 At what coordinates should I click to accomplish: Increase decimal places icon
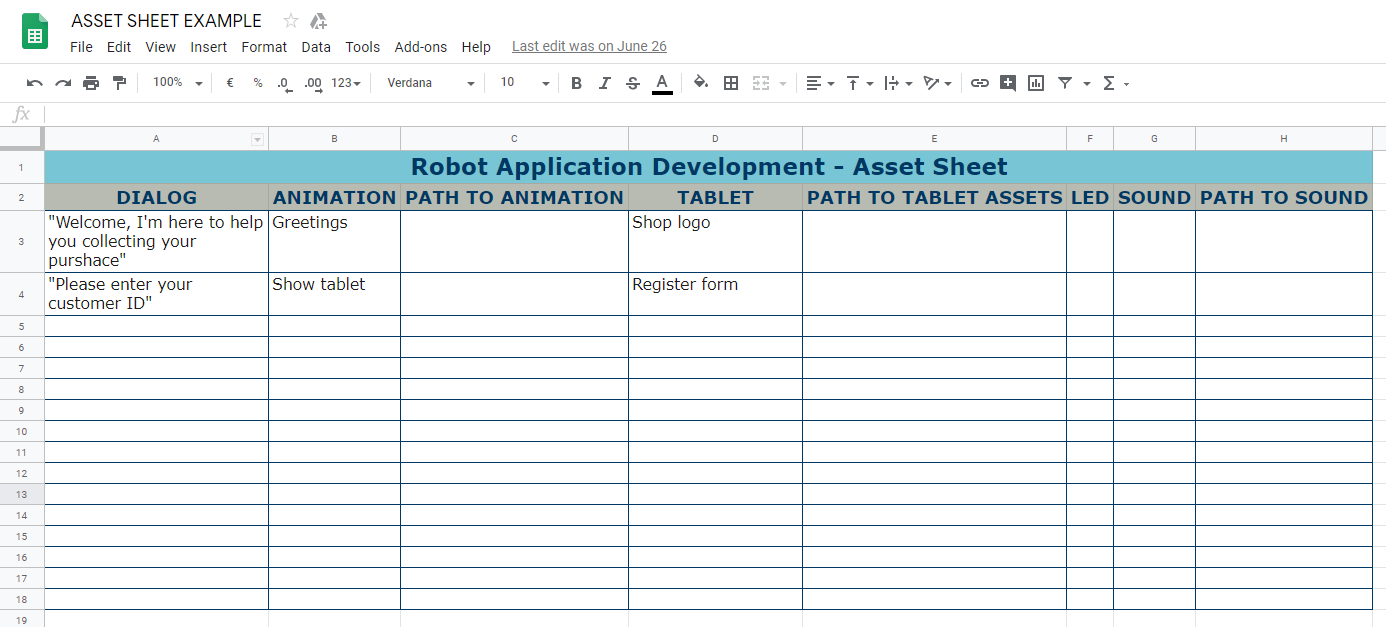click(313, 83)
